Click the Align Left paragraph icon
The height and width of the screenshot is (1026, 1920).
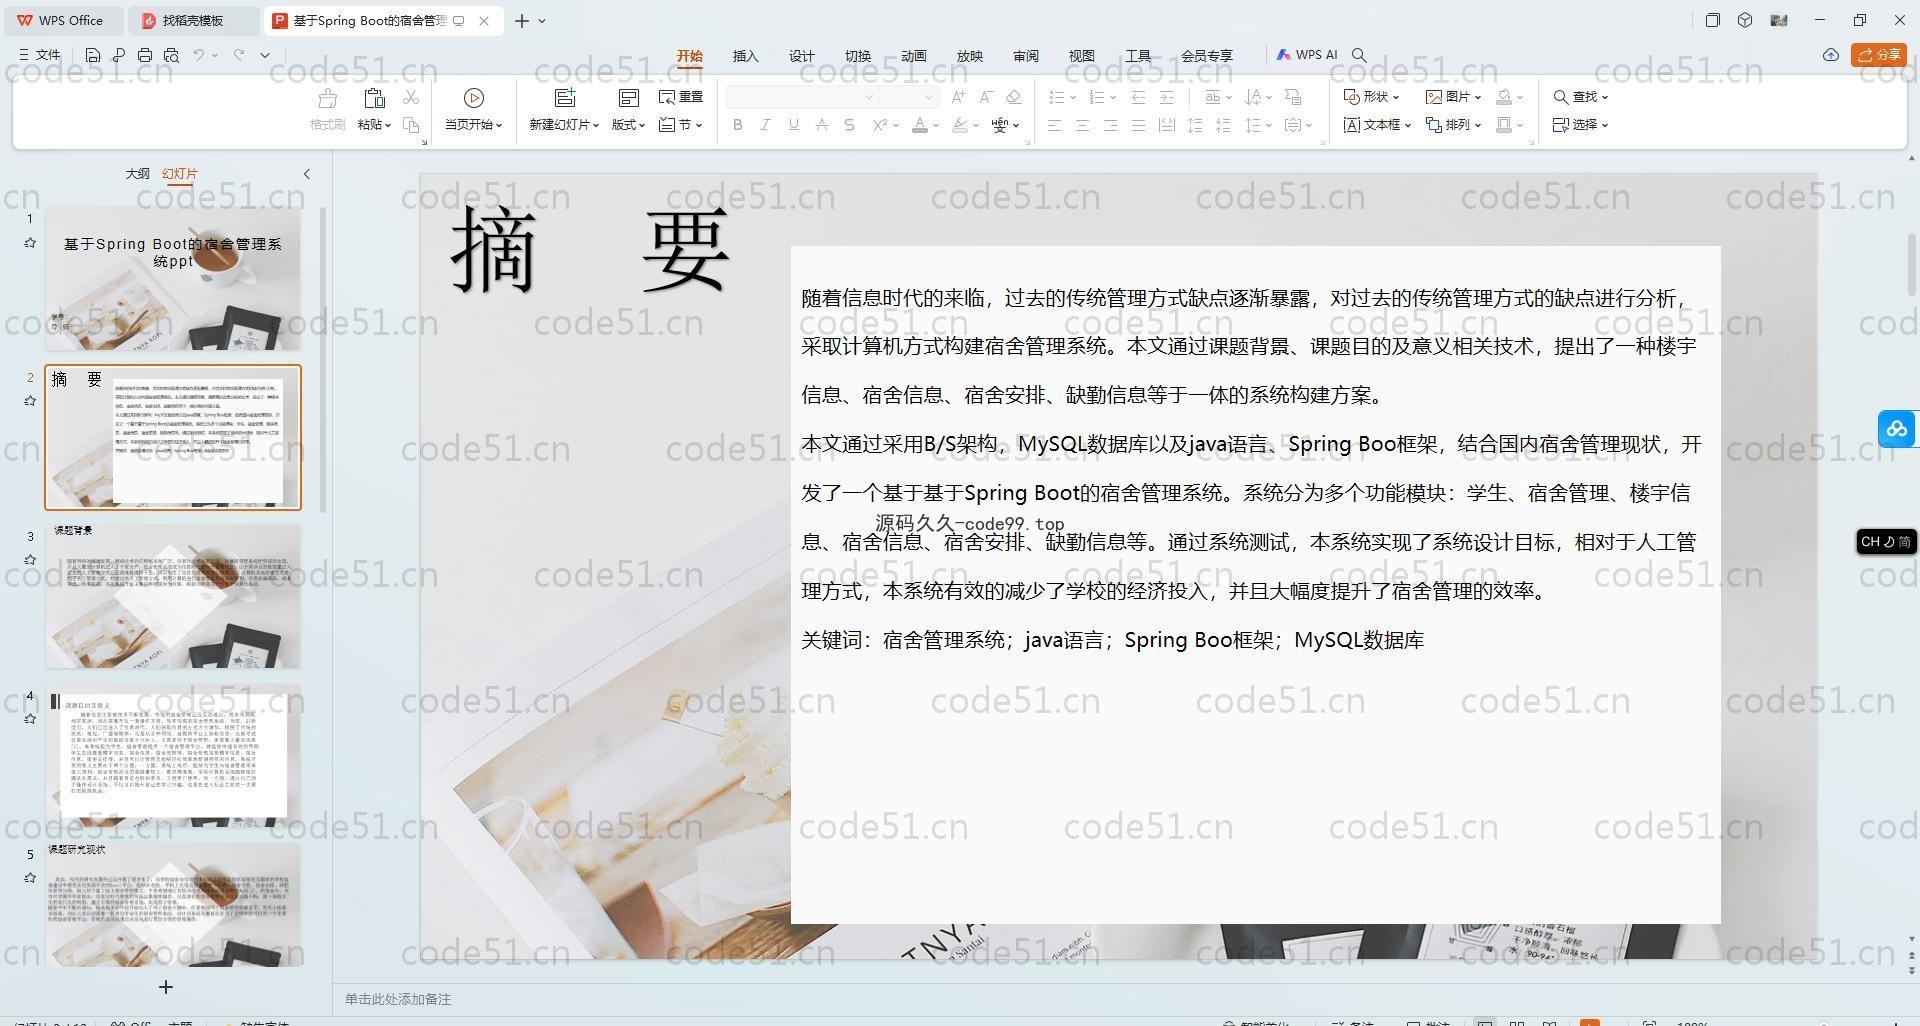pos(1054,125)
